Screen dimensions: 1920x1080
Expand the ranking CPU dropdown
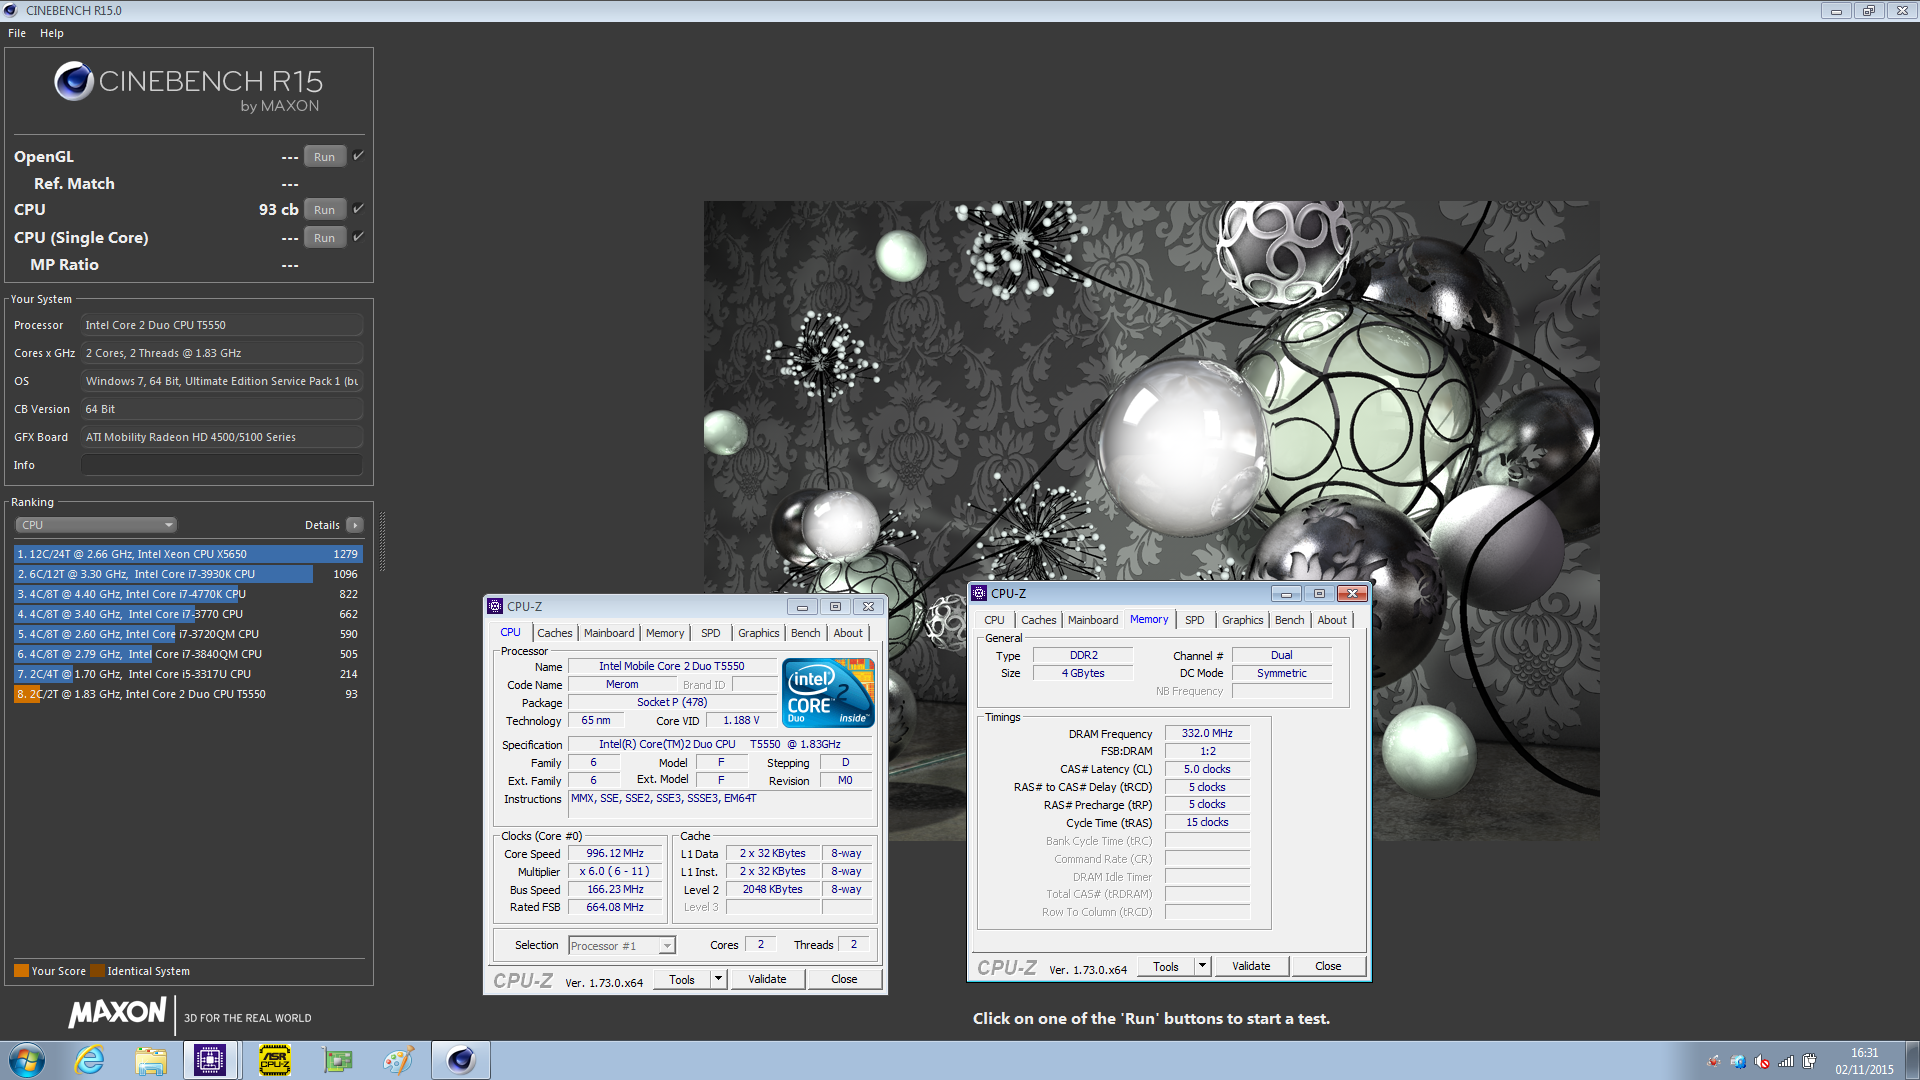click(x=96, y=525)
